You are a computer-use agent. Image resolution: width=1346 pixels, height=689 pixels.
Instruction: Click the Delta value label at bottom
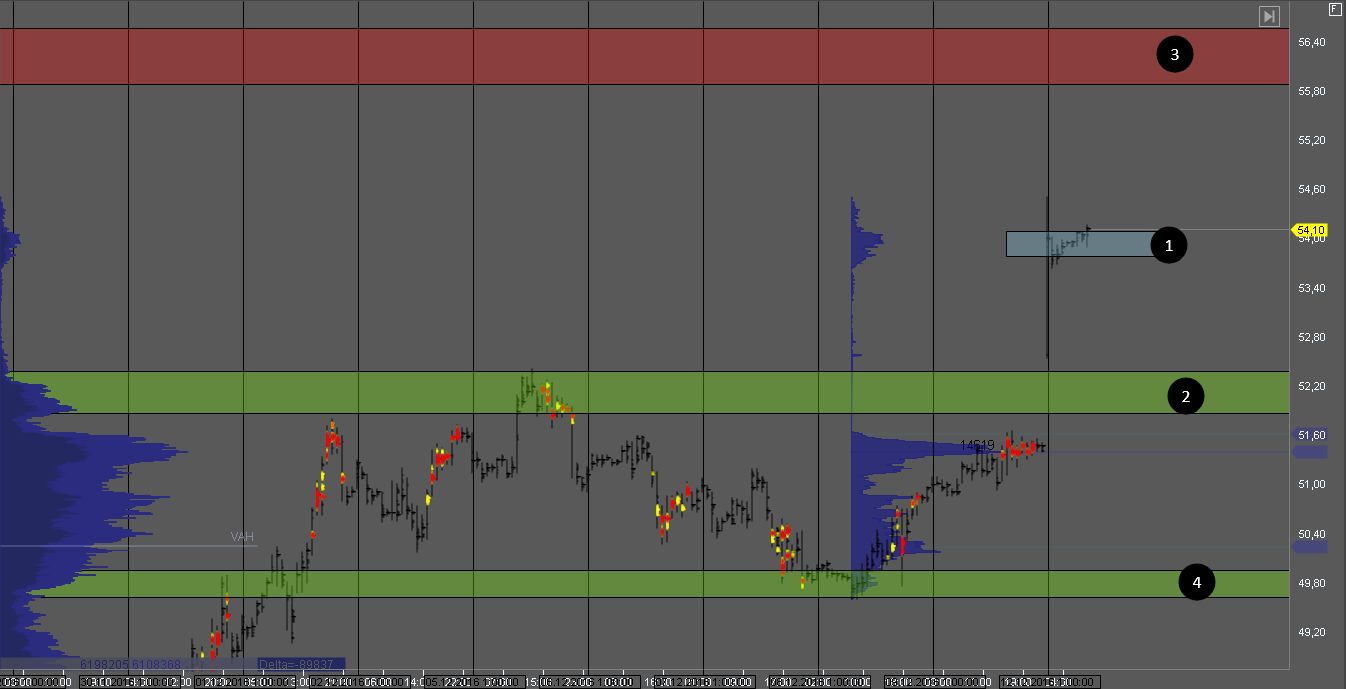(300, 663)
